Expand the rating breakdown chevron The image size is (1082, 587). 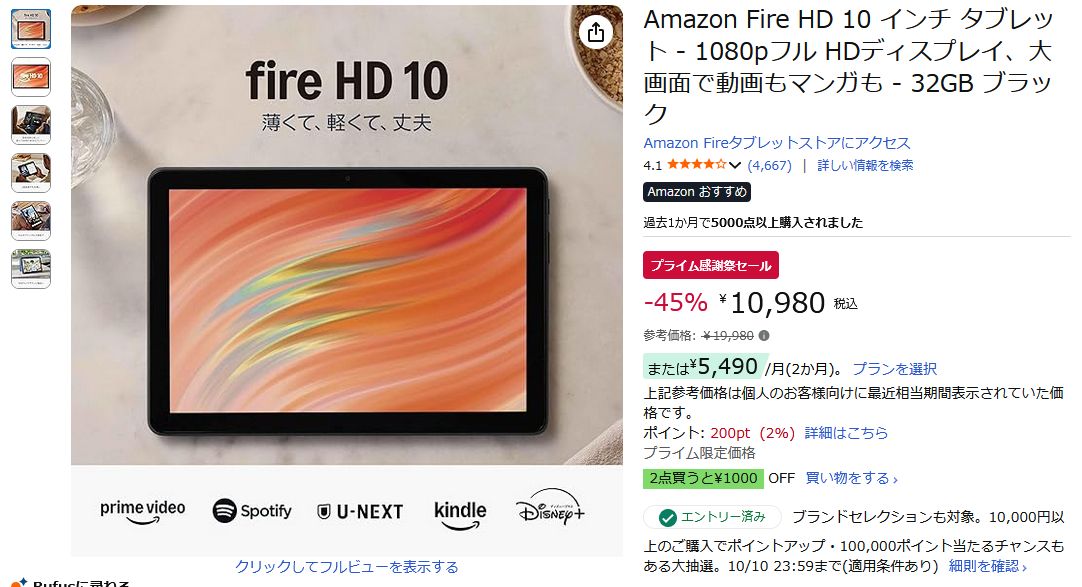[x=735, y=166]
